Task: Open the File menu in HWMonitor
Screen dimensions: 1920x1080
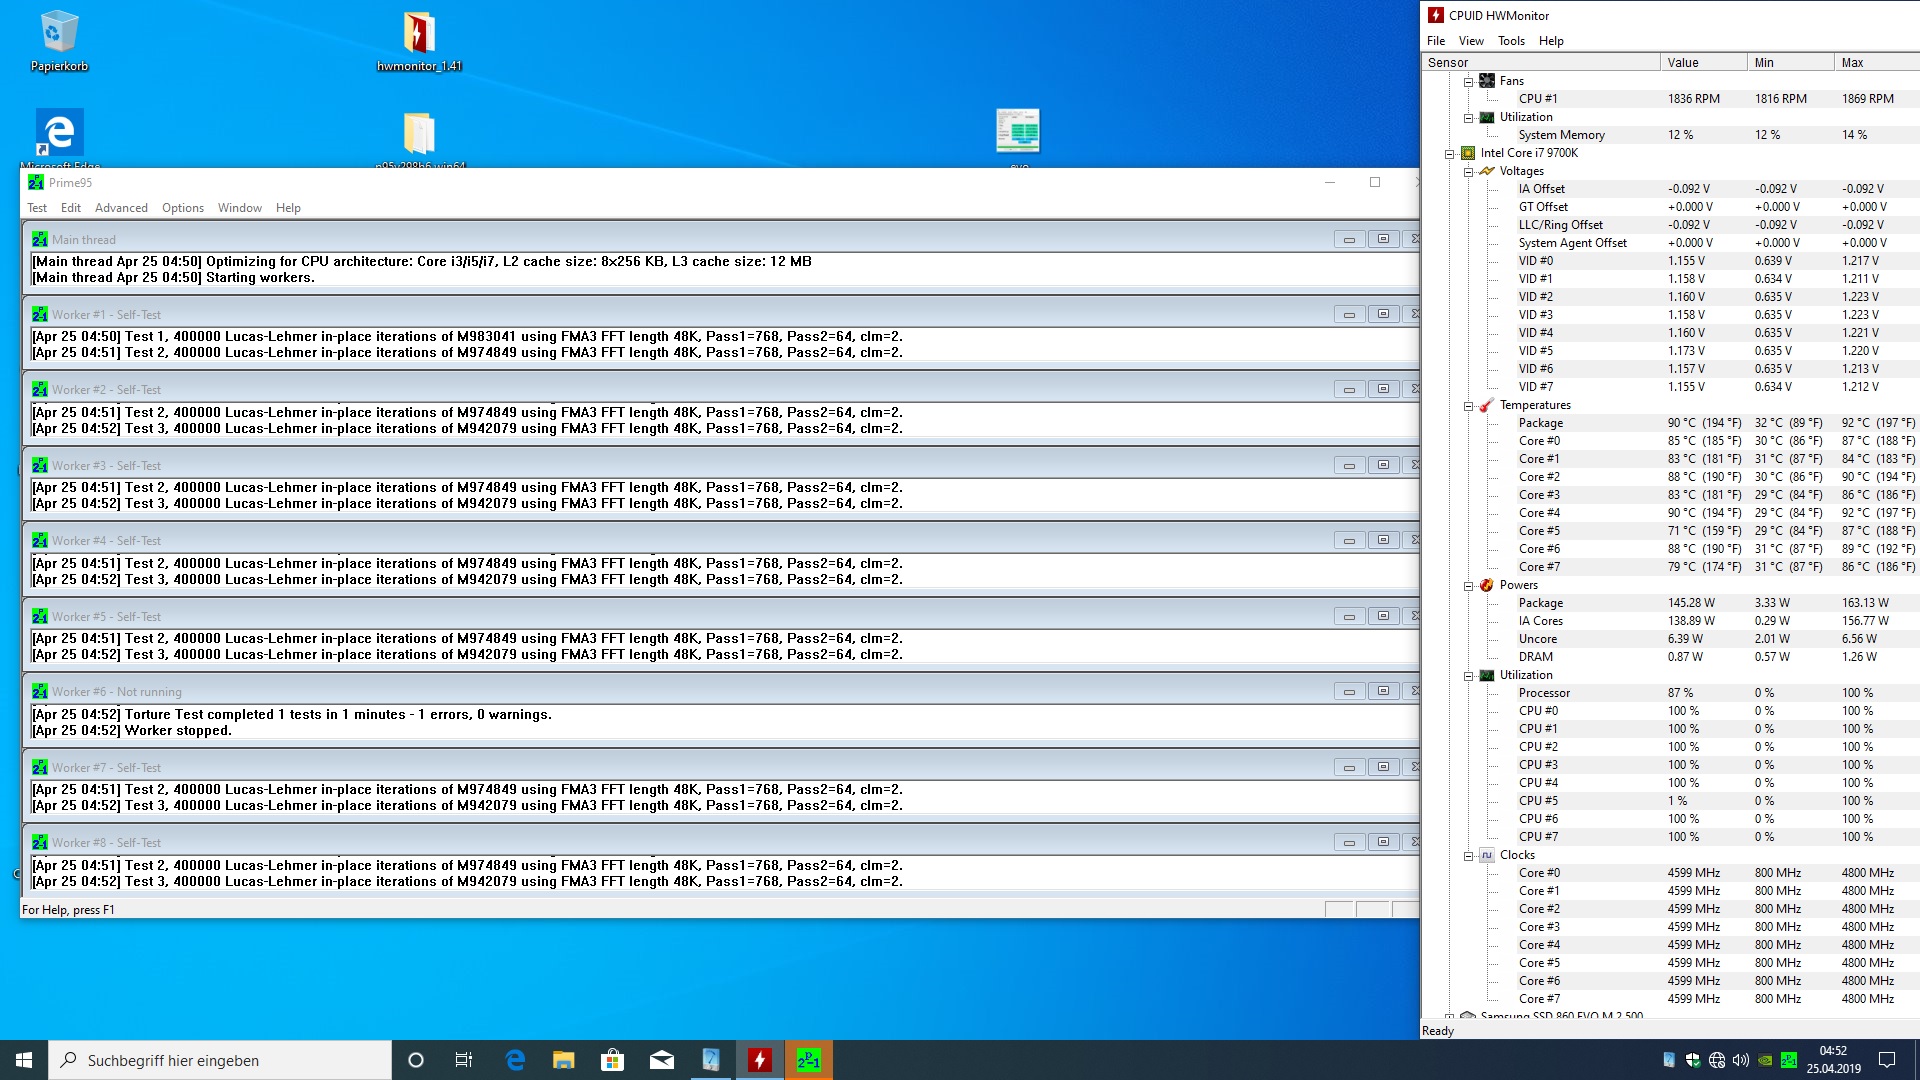Action: click(1436, 41)
